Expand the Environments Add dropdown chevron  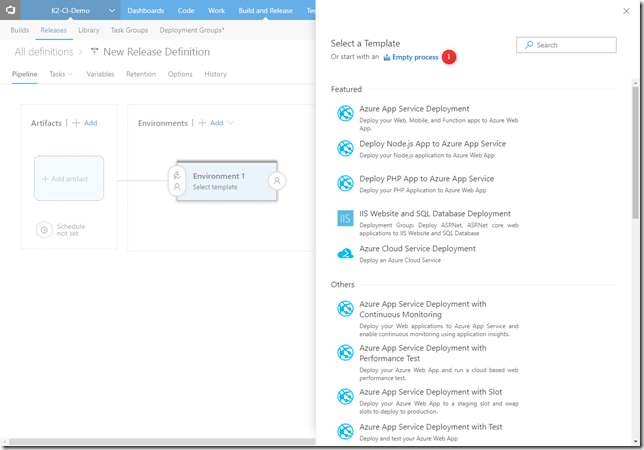click(x=230, y=123)
